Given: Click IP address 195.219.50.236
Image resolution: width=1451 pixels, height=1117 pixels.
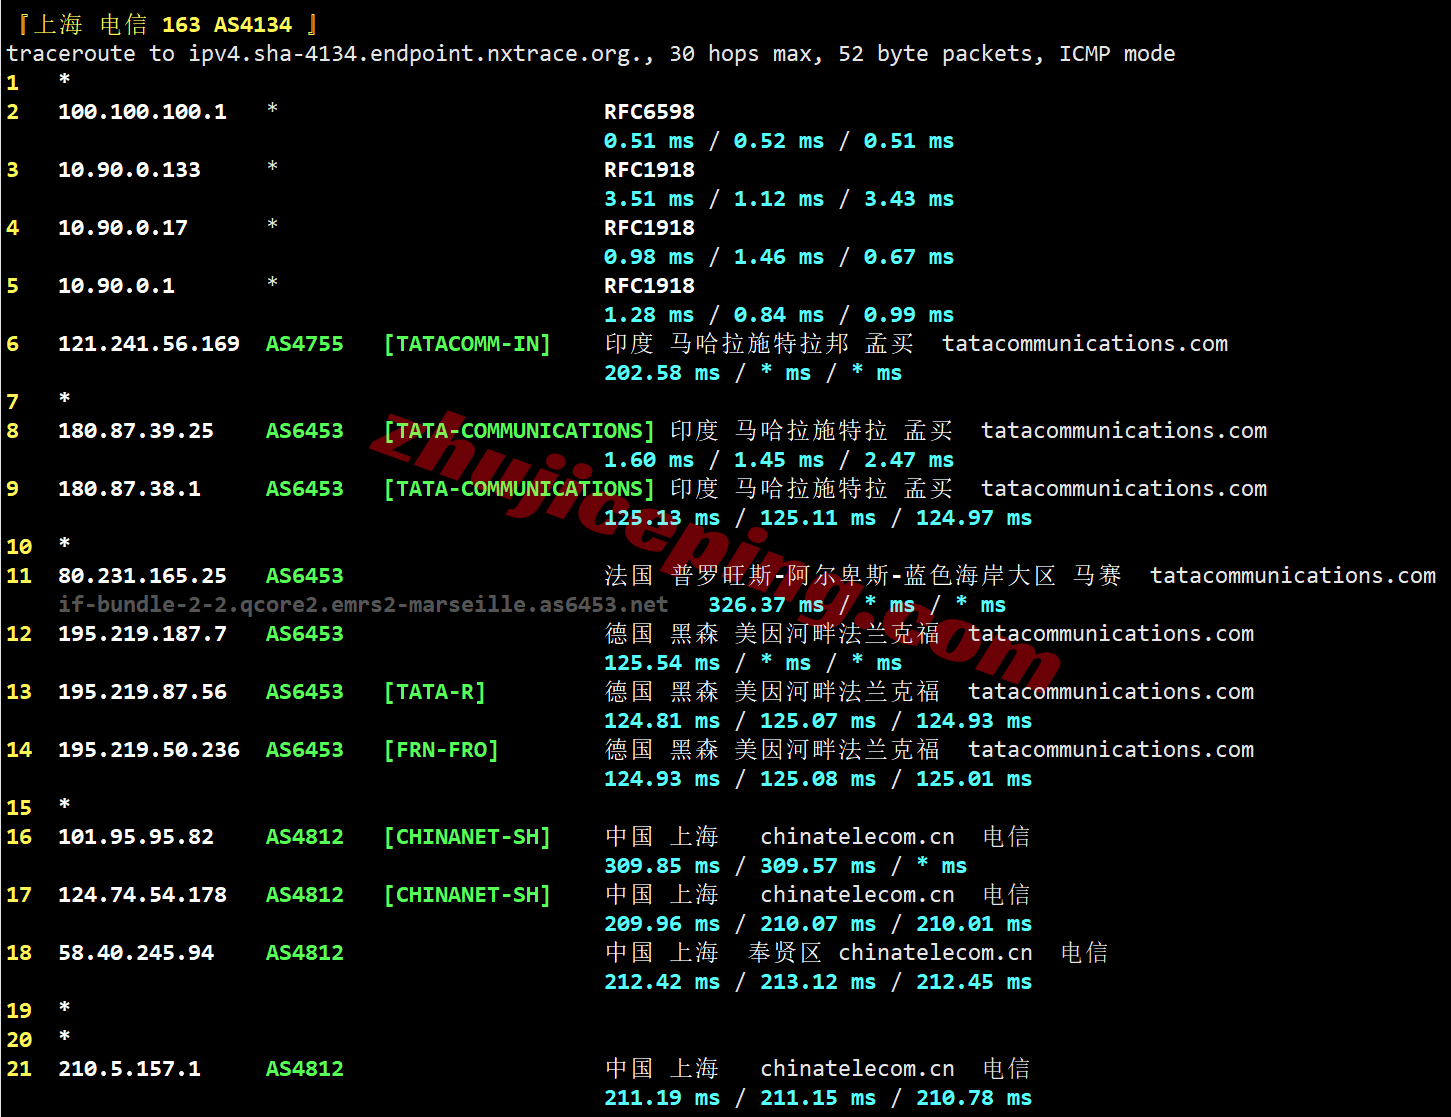Looking at the screenshot, I should (149, 750).
